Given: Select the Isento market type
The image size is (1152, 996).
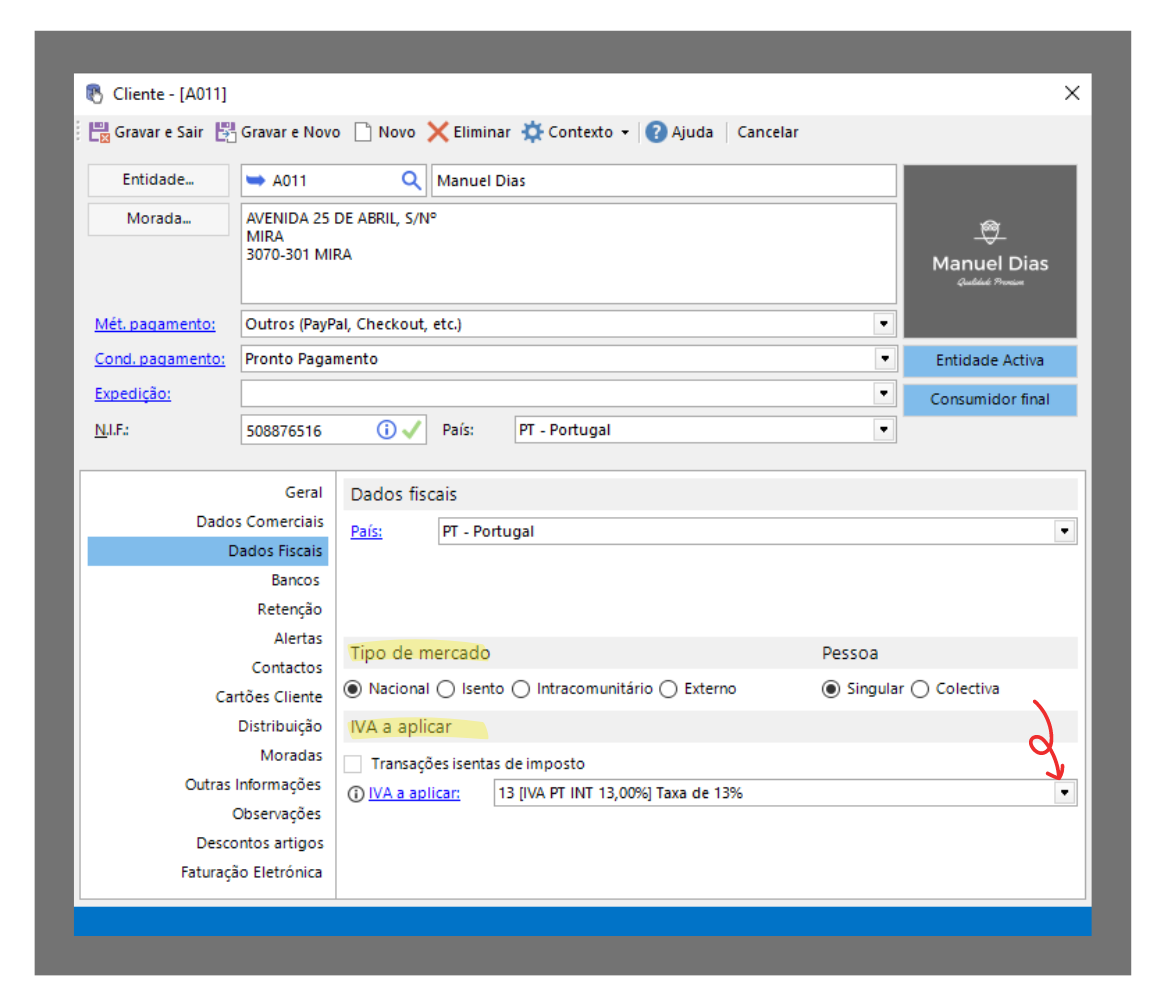Looking at the screenshot, I should tap(446, 689).
